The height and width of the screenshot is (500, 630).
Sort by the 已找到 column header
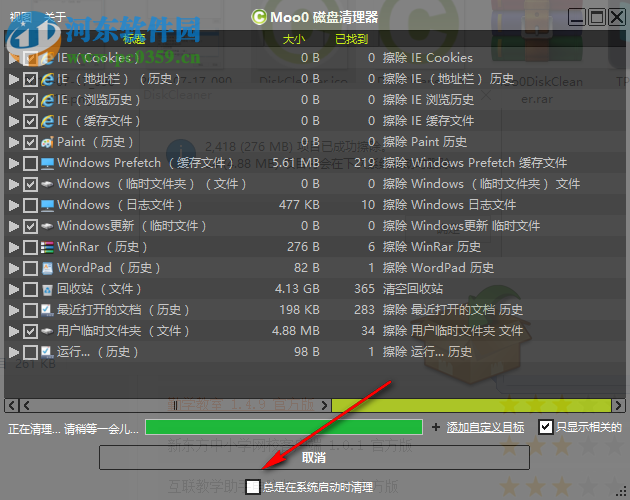(x=352, y=39)
